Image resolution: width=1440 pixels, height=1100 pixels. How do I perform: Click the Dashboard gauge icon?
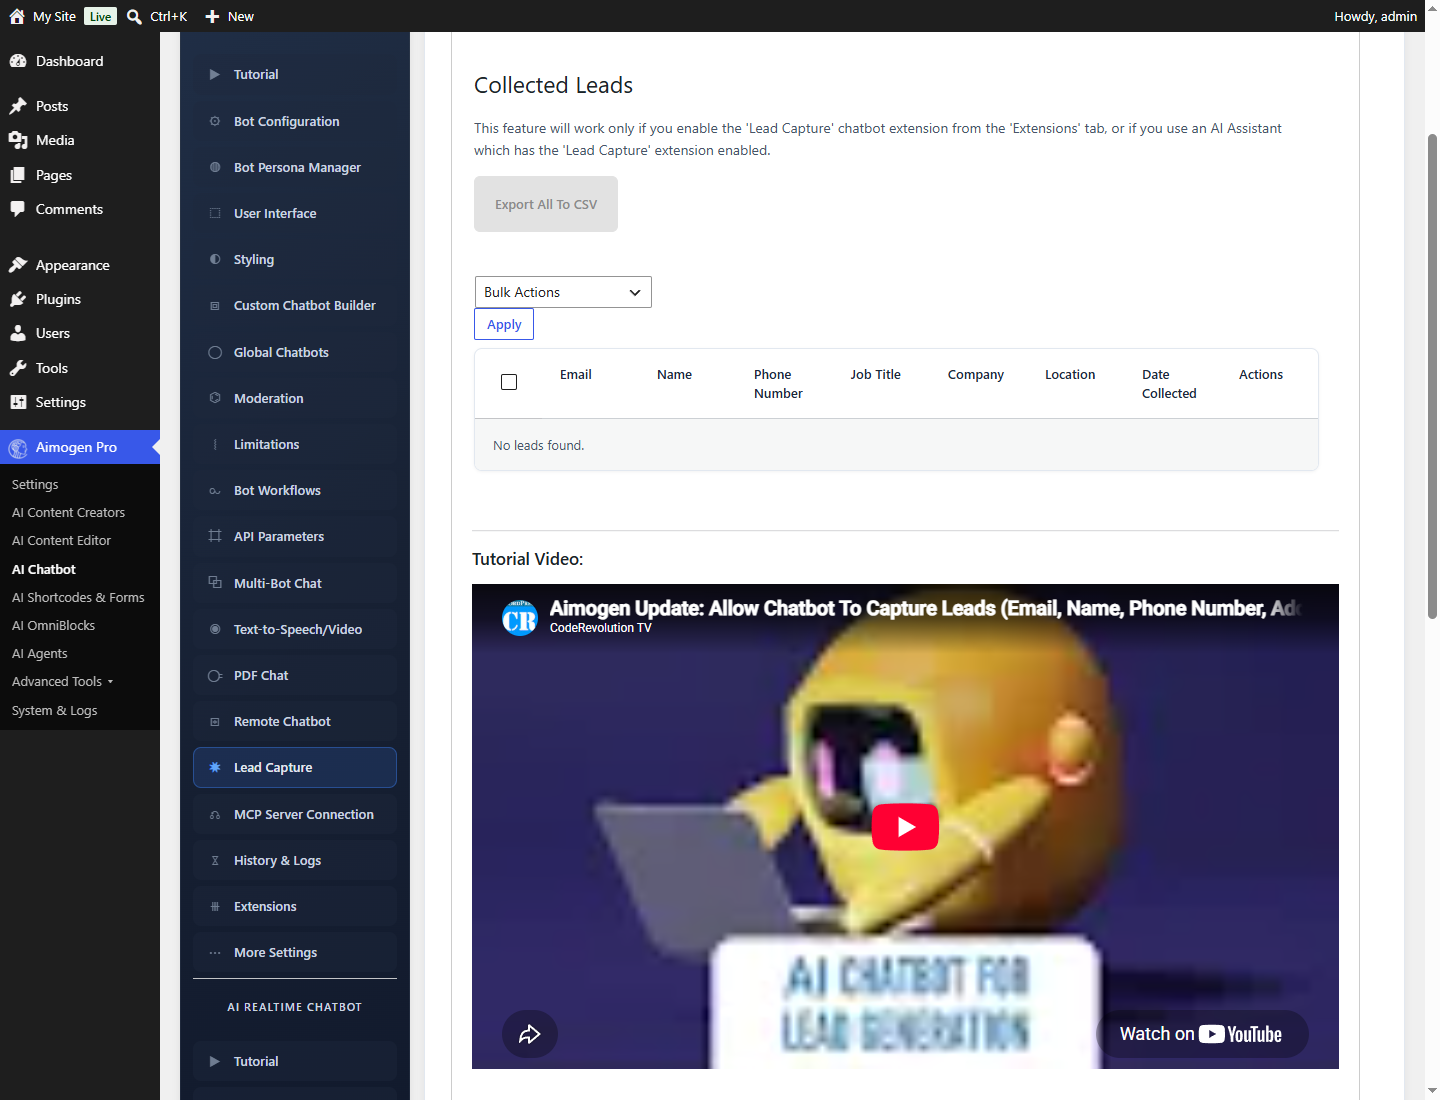18,61
